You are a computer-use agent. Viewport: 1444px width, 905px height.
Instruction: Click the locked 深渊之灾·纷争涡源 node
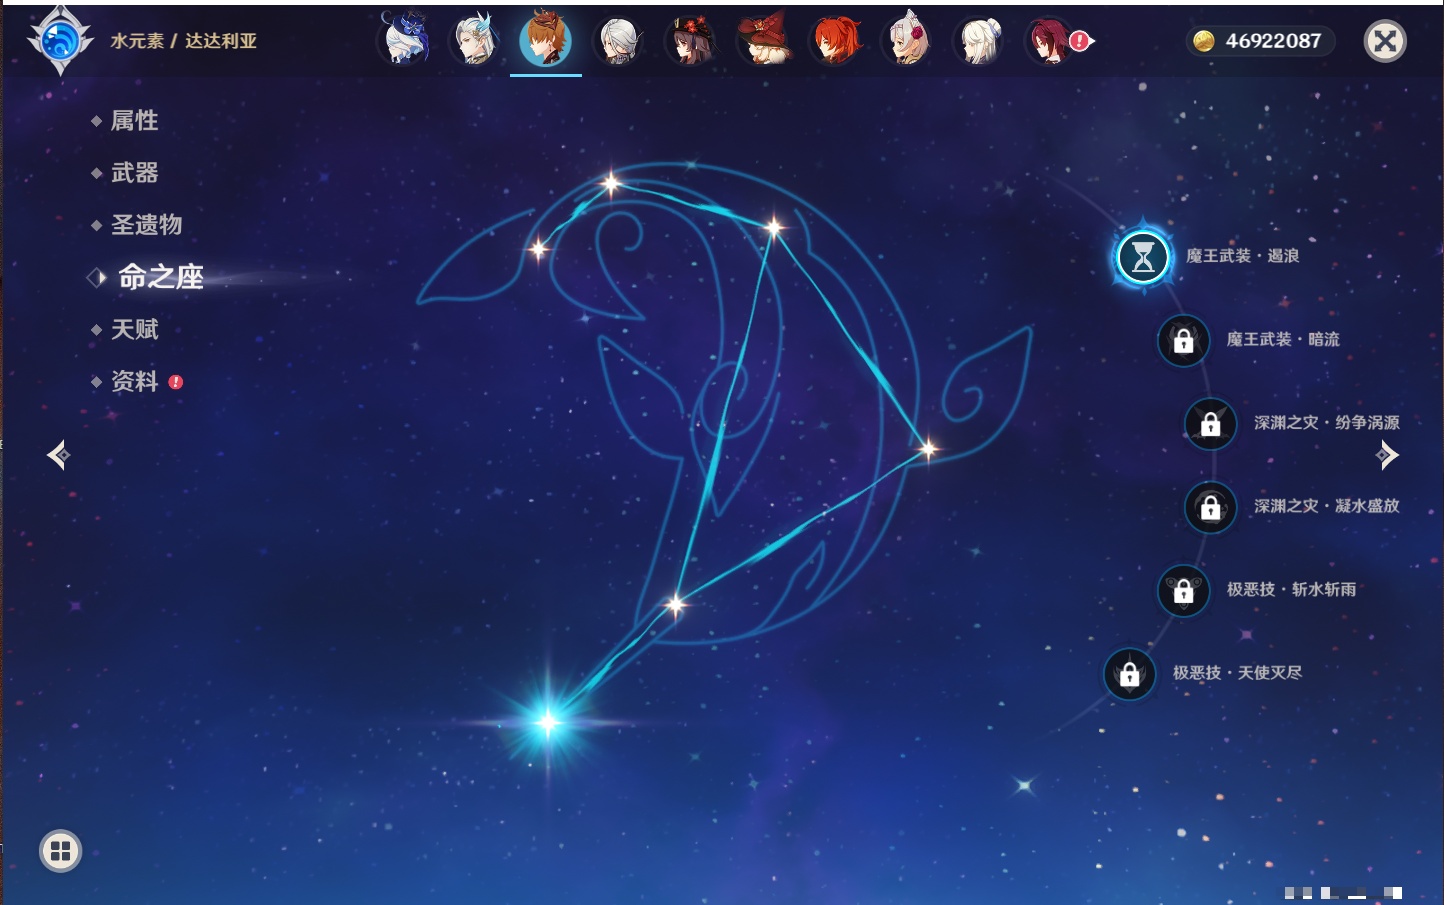point(1210,424)
